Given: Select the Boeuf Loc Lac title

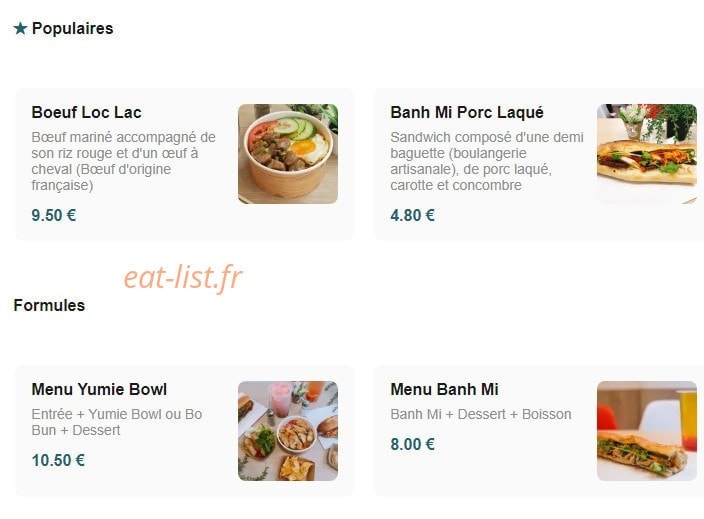Looking at the screenshot, I should click(87, 112).
